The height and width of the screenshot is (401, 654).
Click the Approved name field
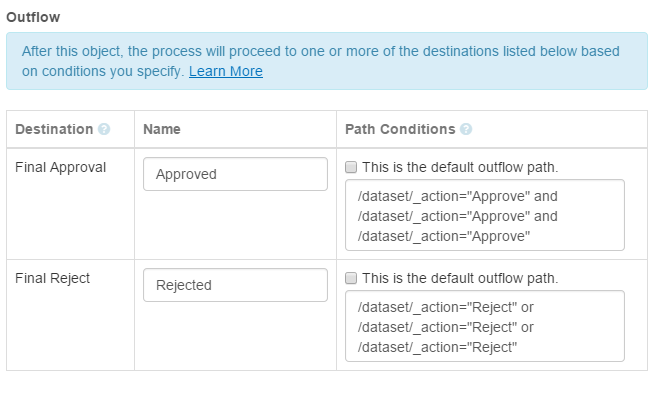[235, 174]
